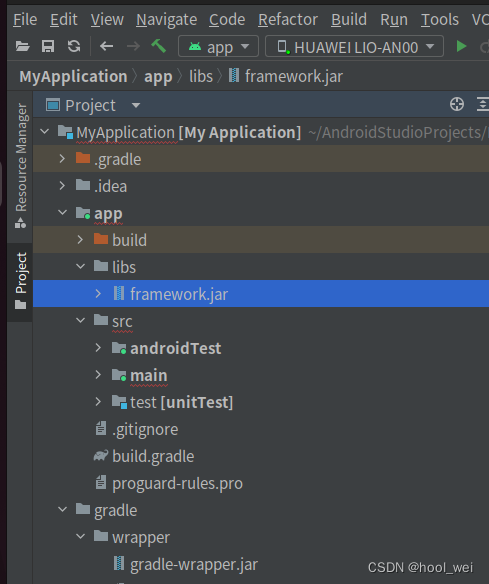Select the .gradle folder row
Screen dimensions: 489x584
tap(261, 159)
